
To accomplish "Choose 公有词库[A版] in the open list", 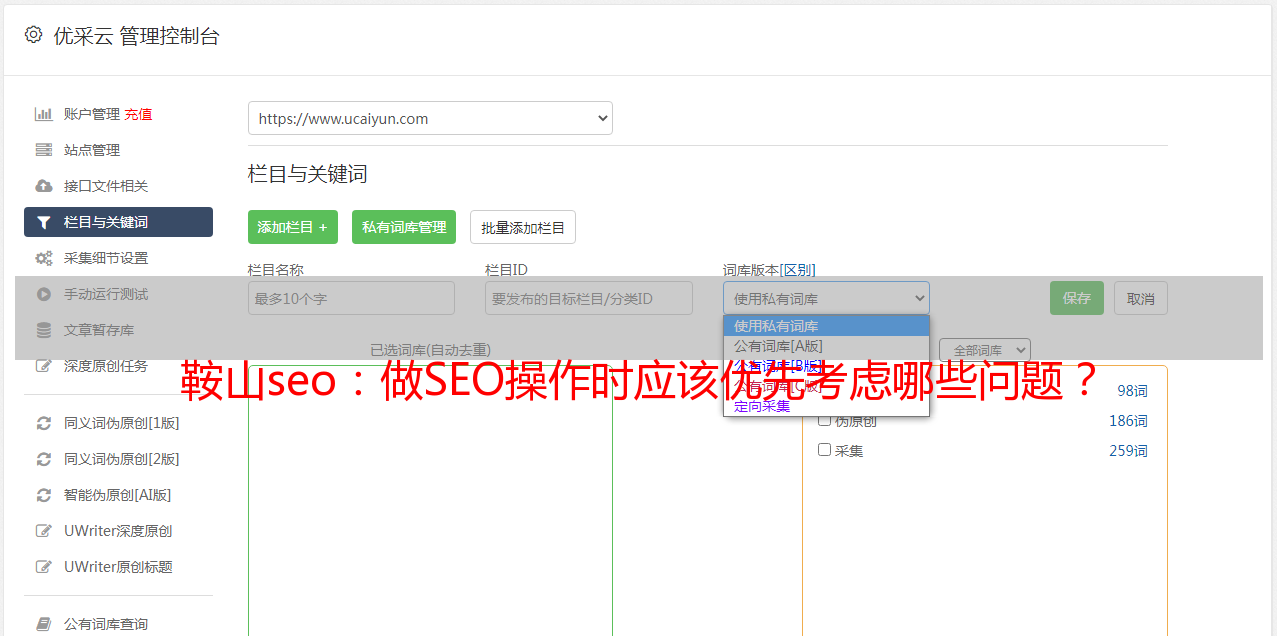I will tap(826, 346).
